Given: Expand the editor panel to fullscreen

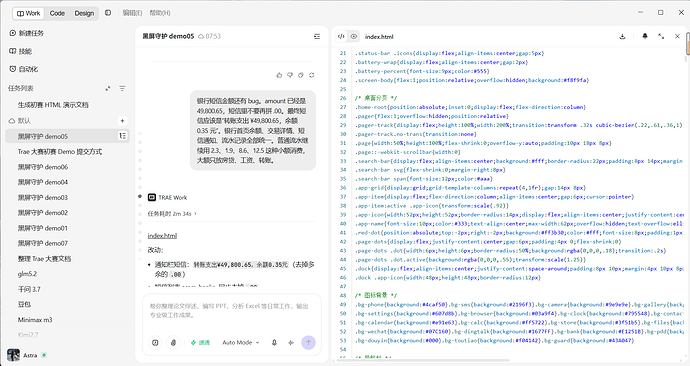Looking at the screenshot, I should [x=661, y=37].
